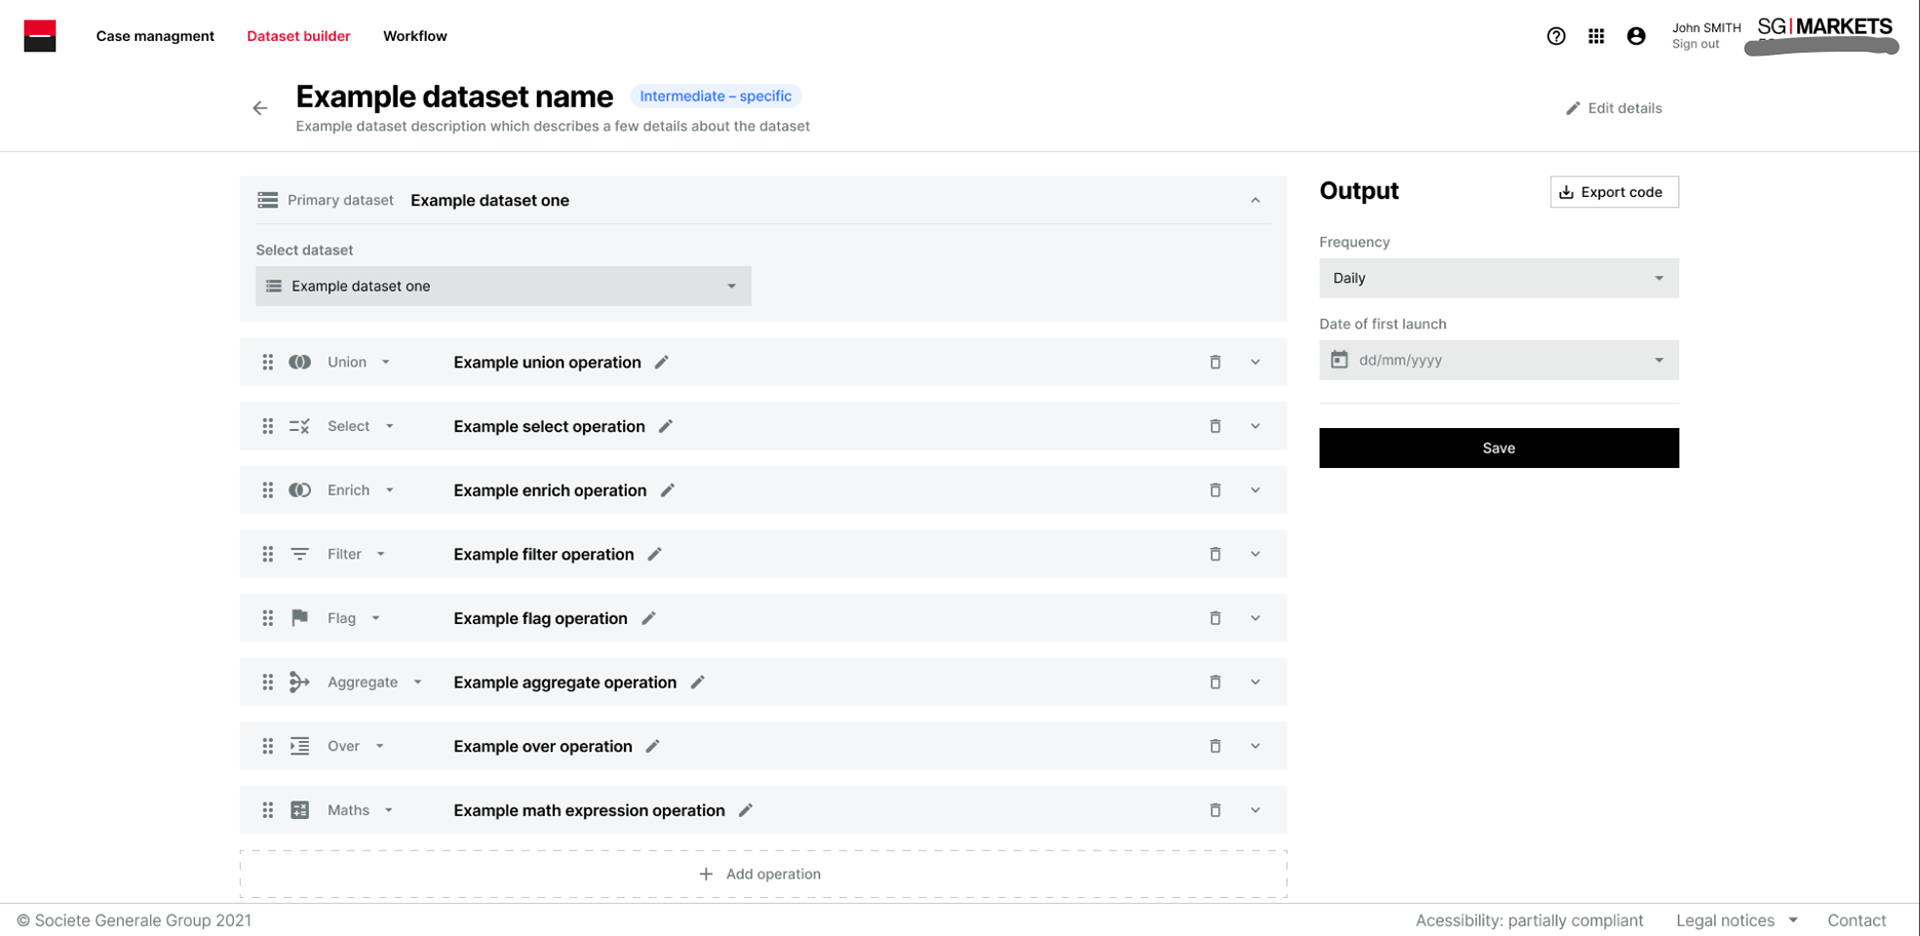Open the Frequency Daily dropdown
1920x936 pixels.
1498,278
